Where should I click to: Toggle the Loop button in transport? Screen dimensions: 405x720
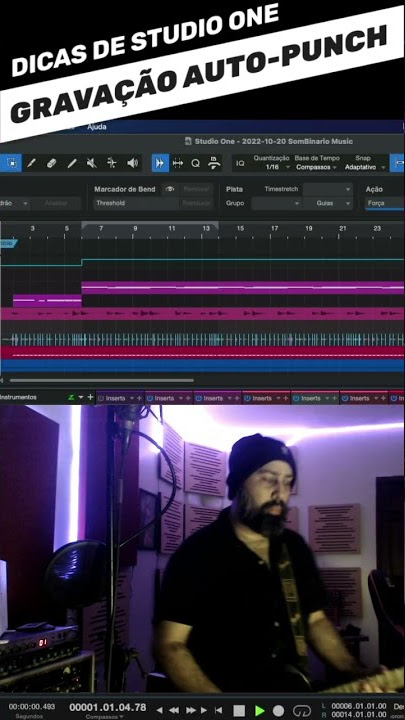click(302, 710)
